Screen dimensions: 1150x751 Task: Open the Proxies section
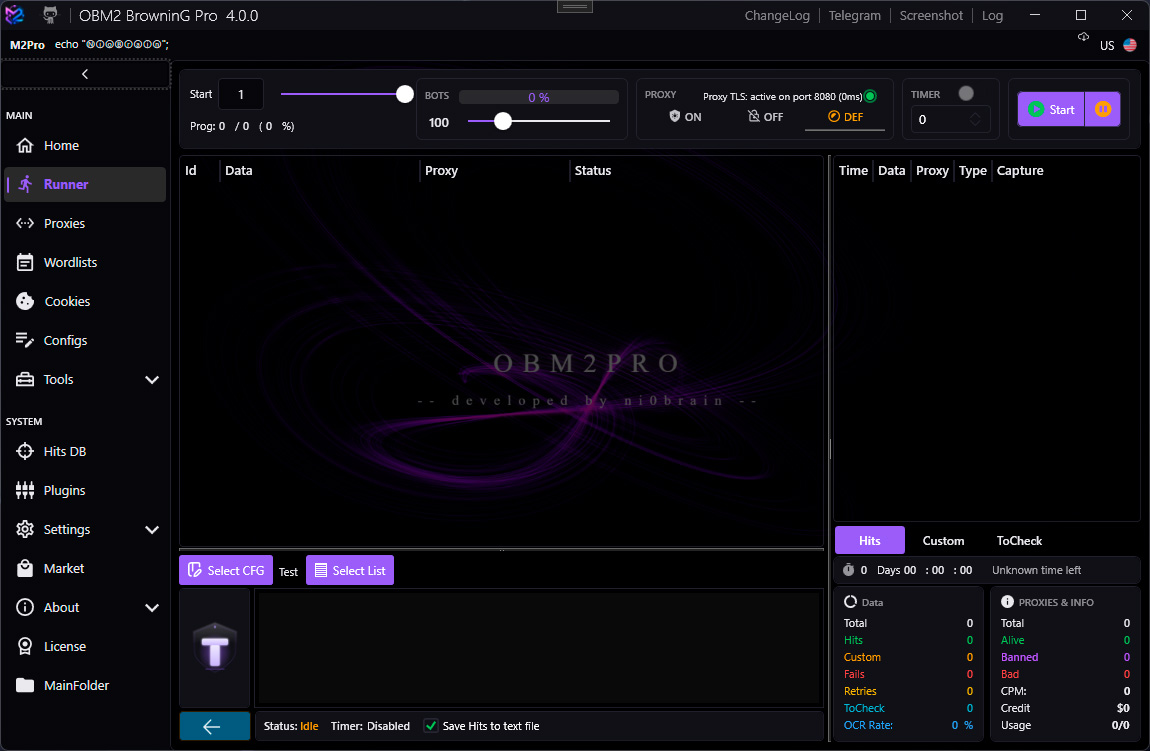(84, 223)
